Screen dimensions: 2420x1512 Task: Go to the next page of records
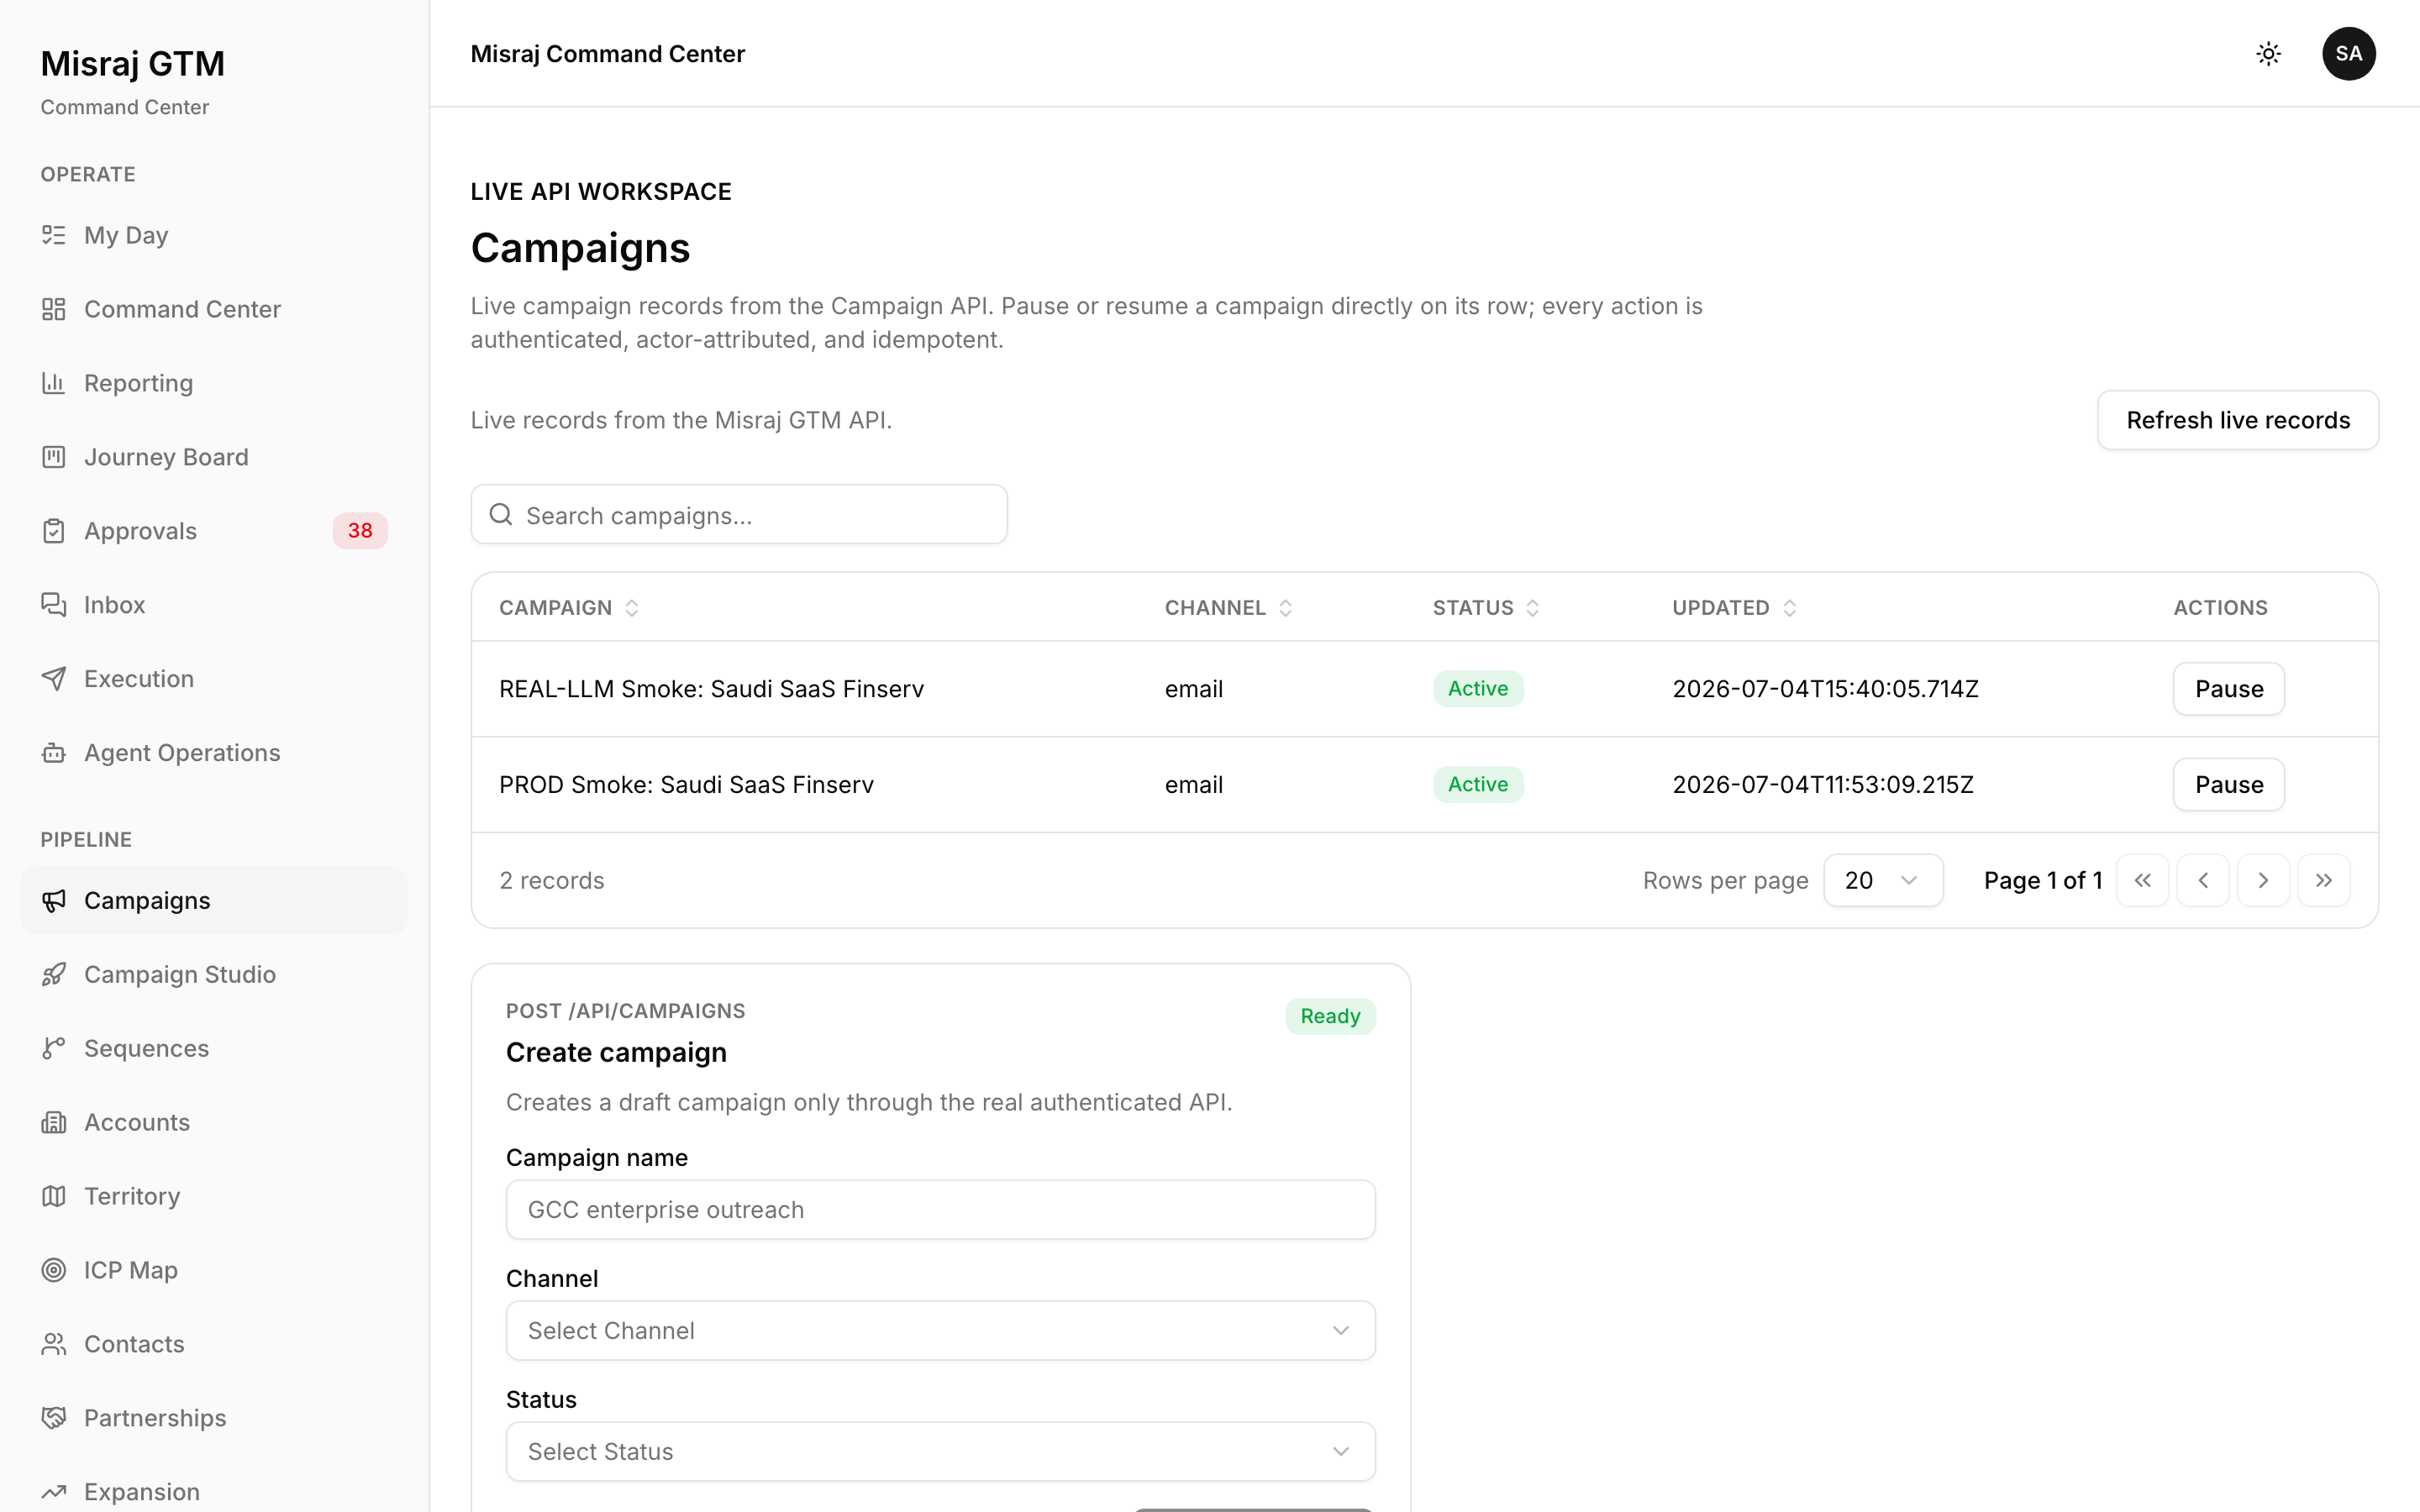pos(2263,881)
